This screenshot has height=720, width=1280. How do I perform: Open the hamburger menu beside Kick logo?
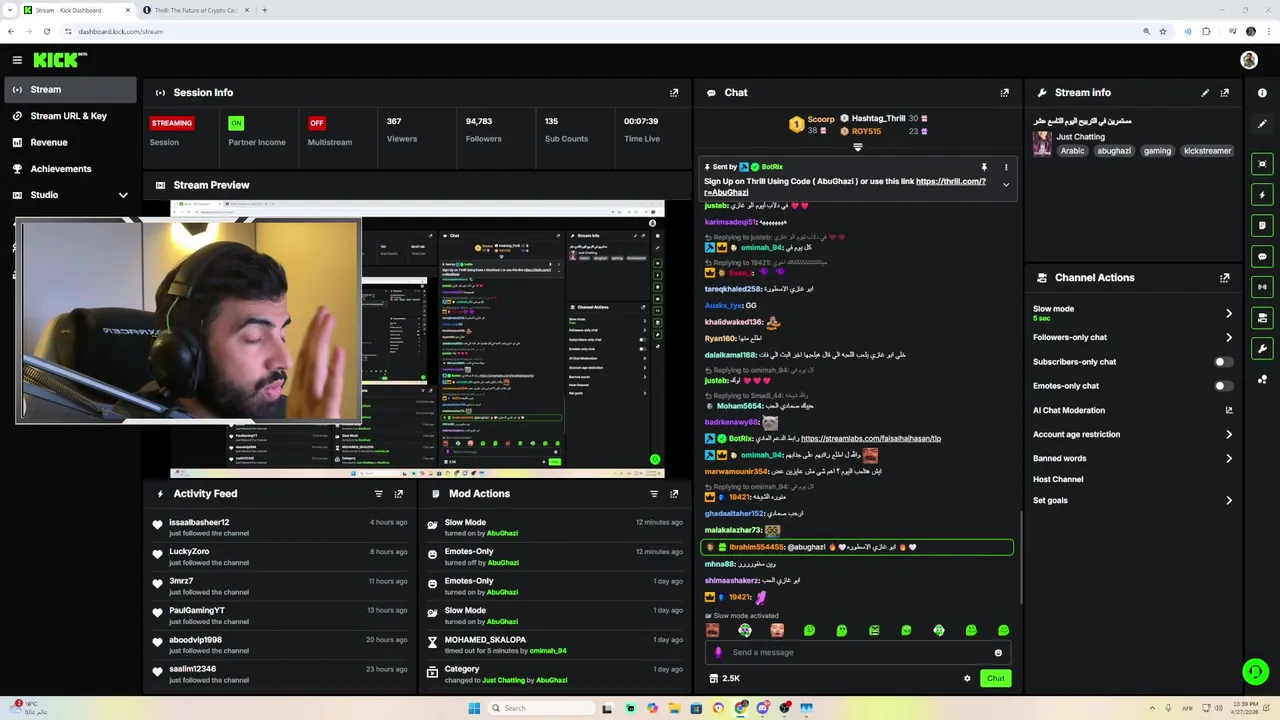[x=17, y=60]
